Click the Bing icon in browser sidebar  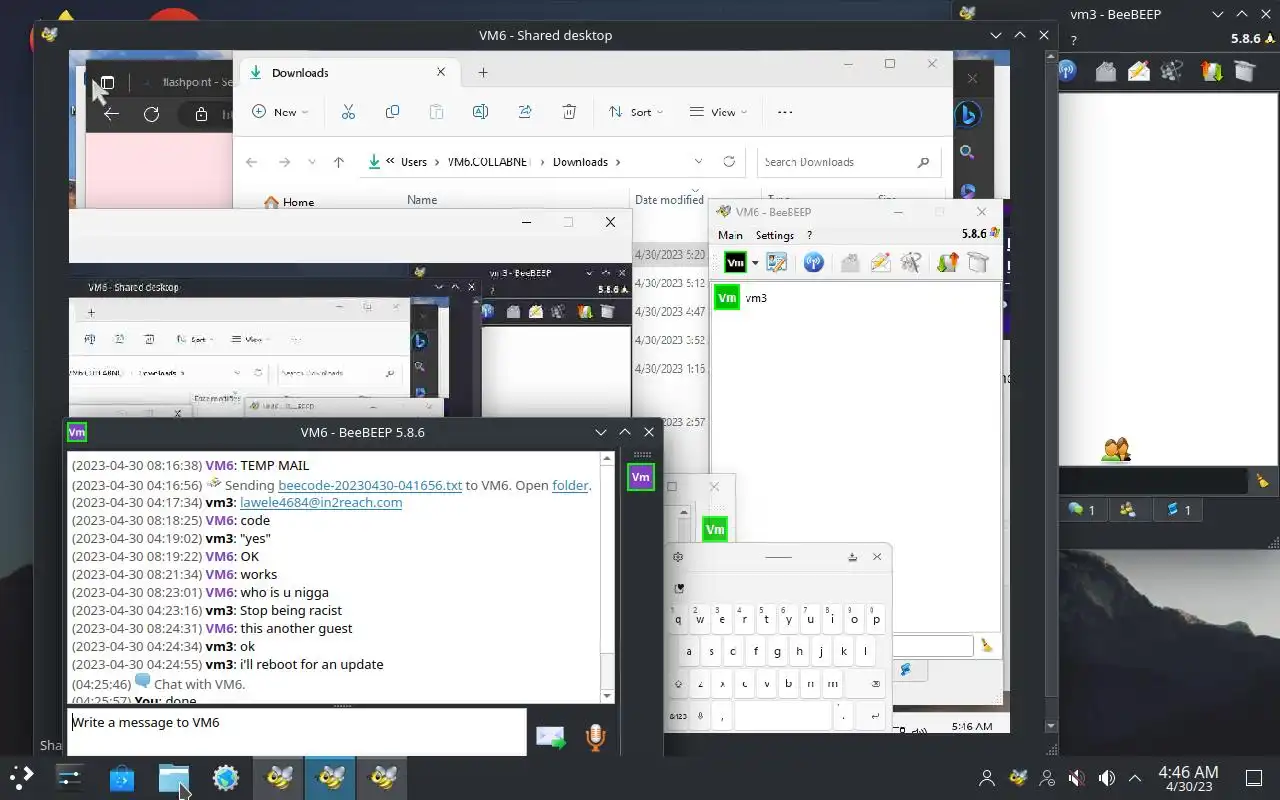(x=967, y=115)
